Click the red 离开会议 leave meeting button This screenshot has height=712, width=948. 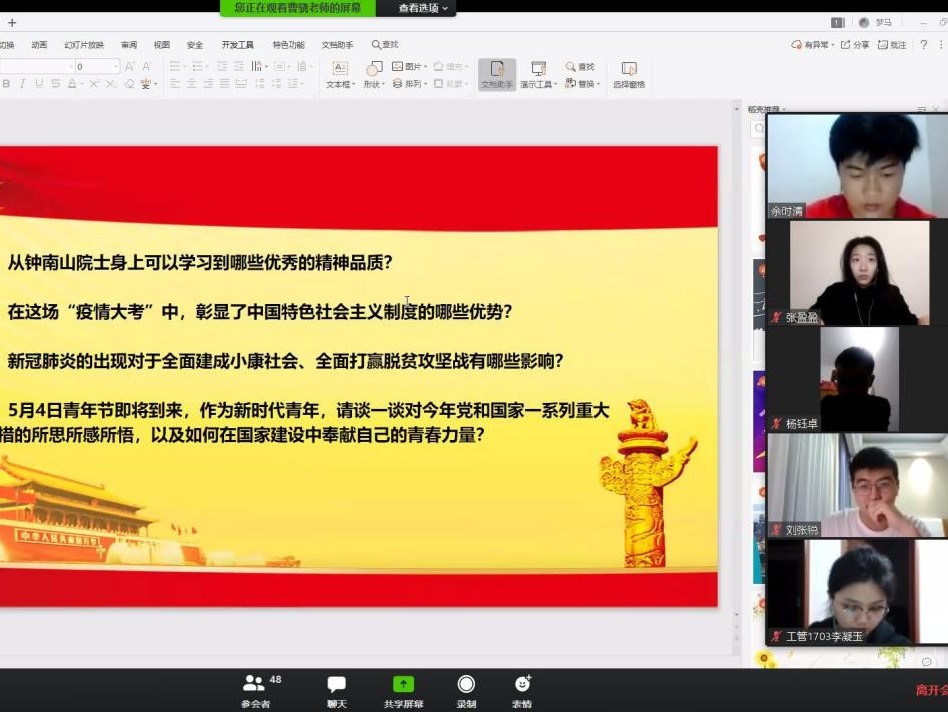[930, 690]
